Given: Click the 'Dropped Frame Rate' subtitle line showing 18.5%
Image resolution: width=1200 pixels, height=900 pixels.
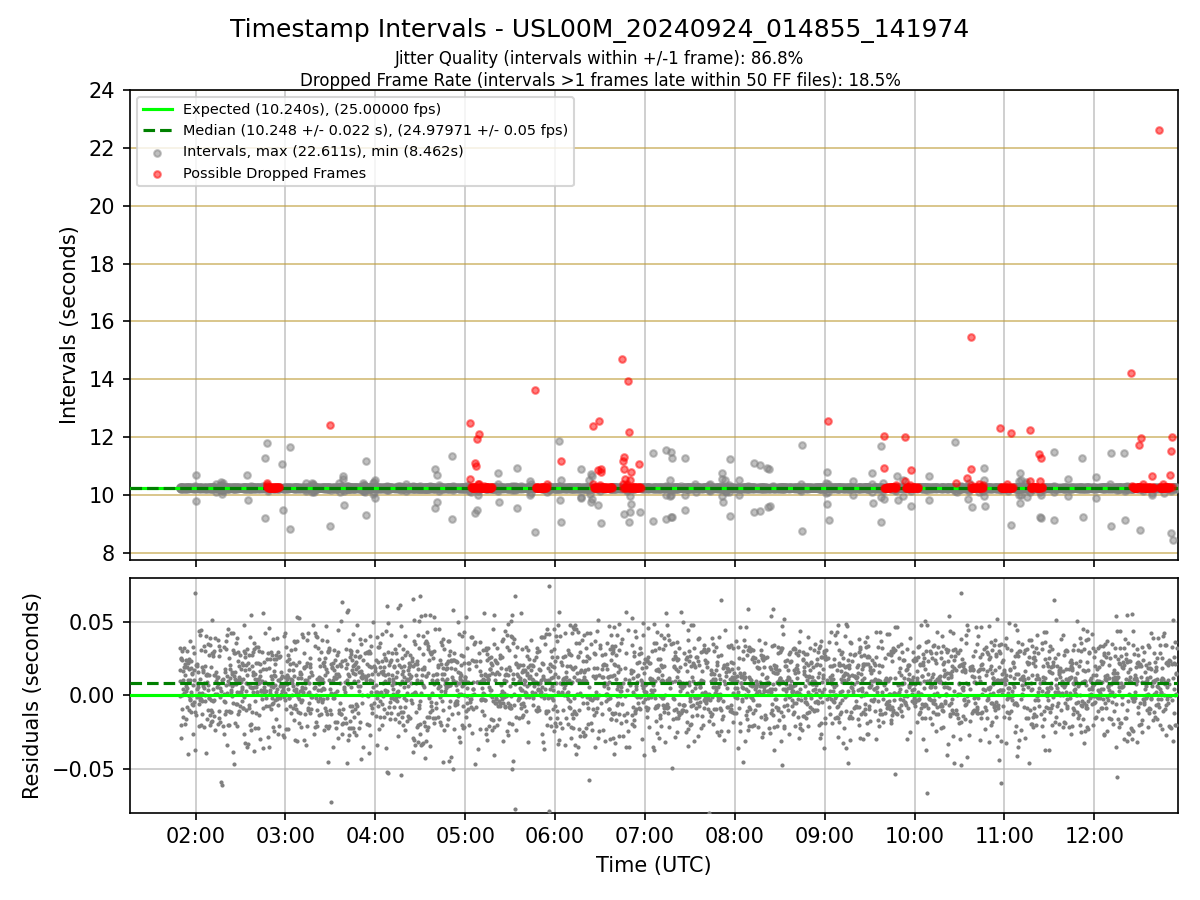Looking at the screenshot, I should click(599, 80).
